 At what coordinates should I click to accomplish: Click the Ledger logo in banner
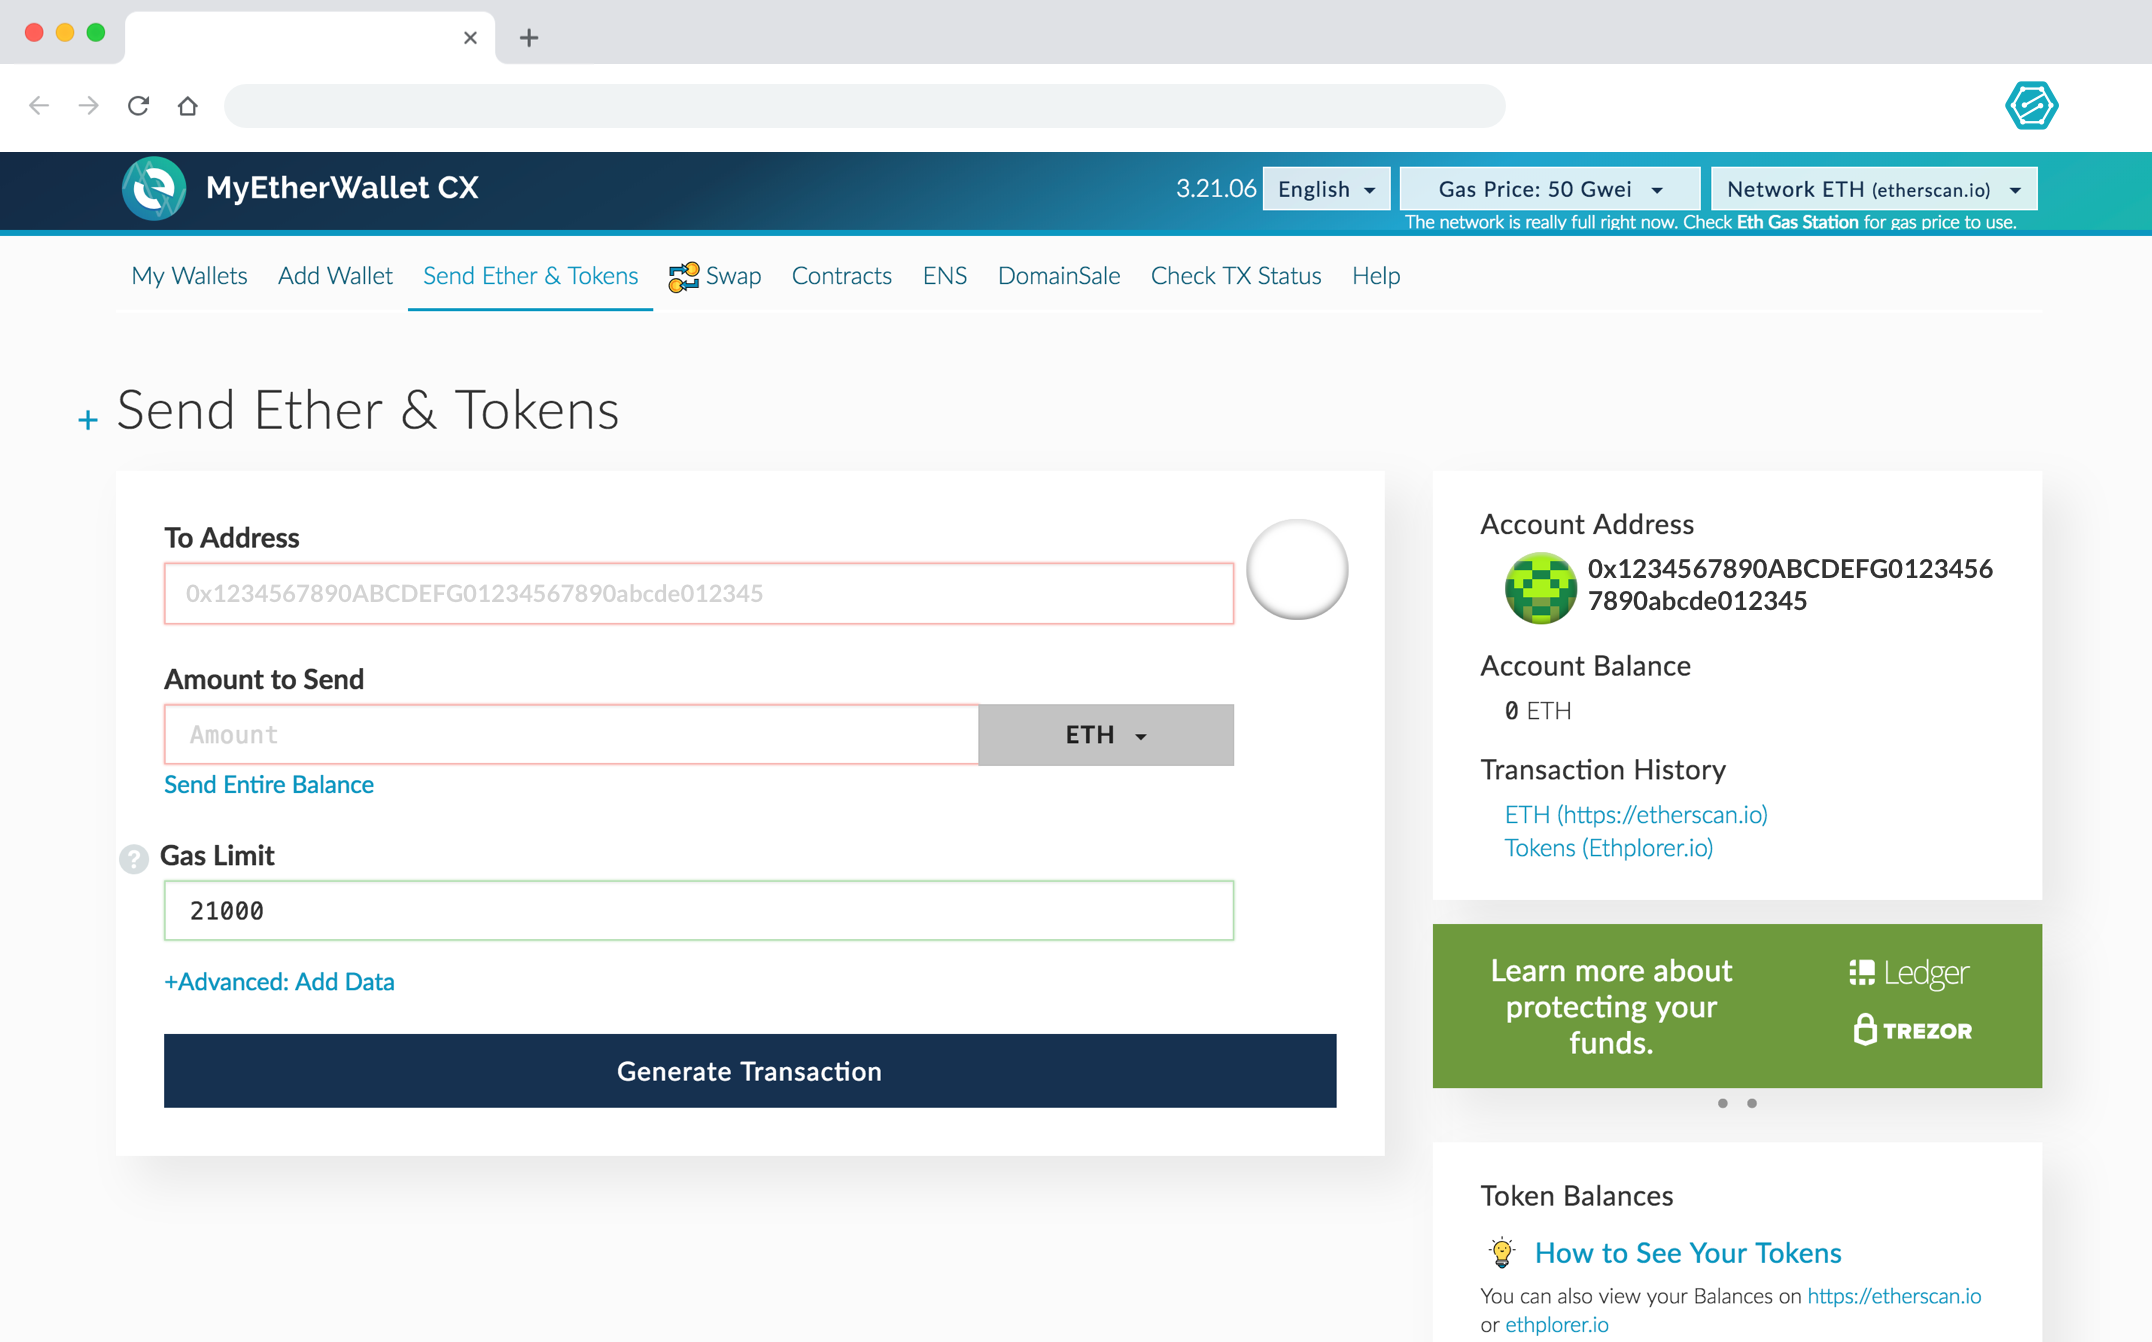coord(1909,972)
